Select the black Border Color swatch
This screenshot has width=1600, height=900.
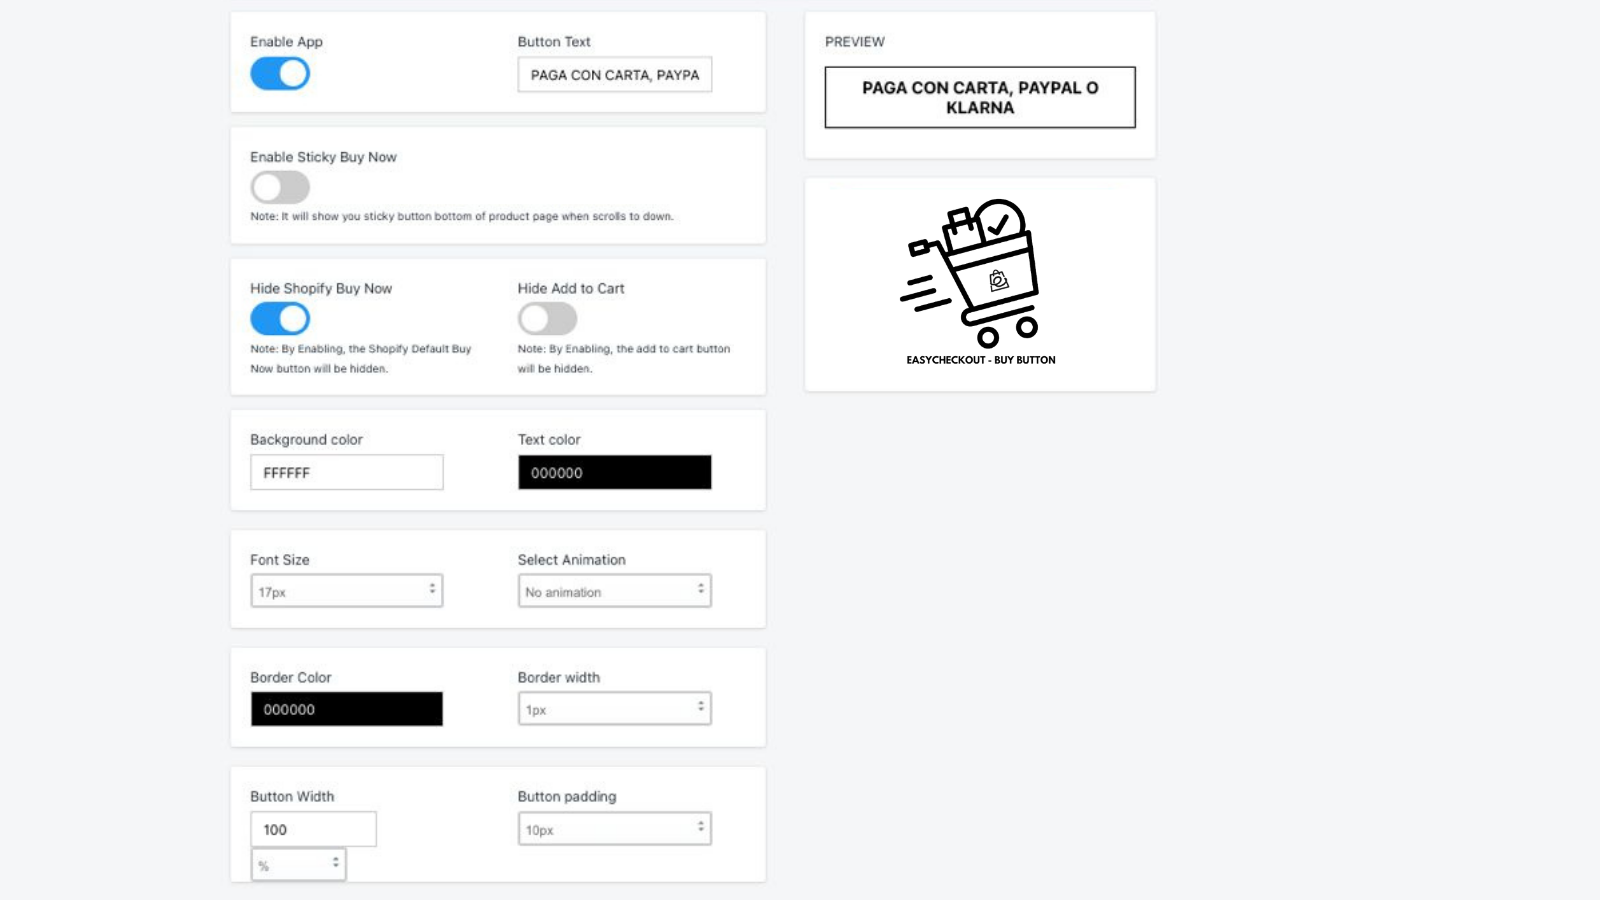click(x=346, y=709)
